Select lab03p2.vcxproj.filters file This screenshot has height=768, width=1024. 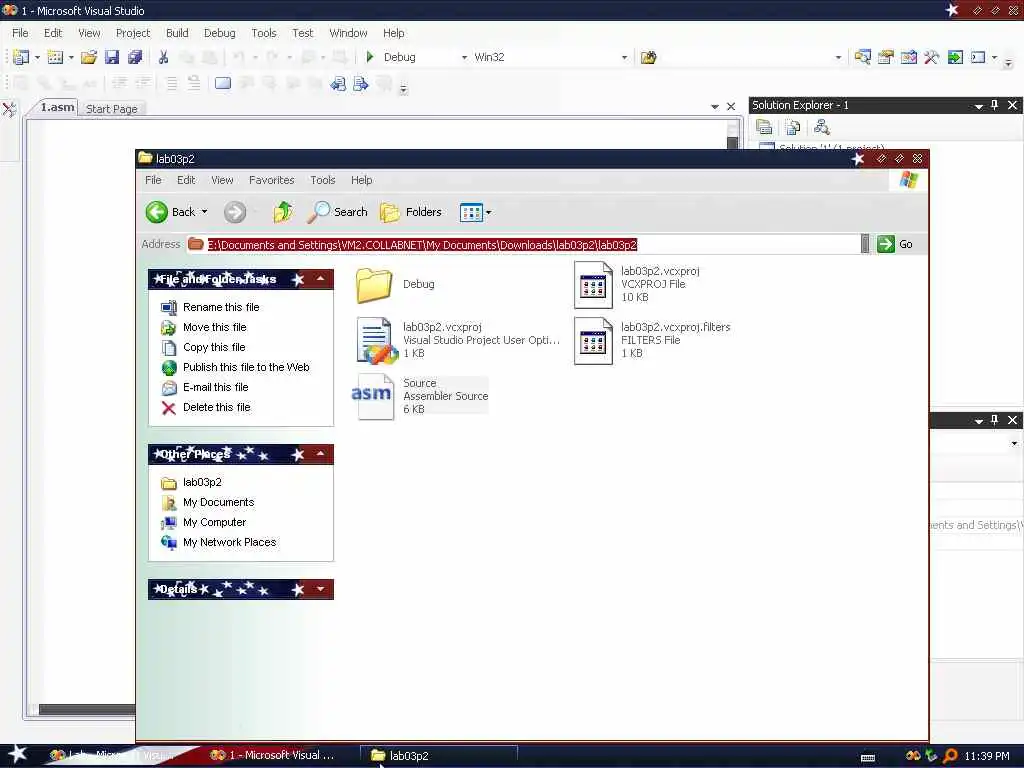(x=652, y=340)
